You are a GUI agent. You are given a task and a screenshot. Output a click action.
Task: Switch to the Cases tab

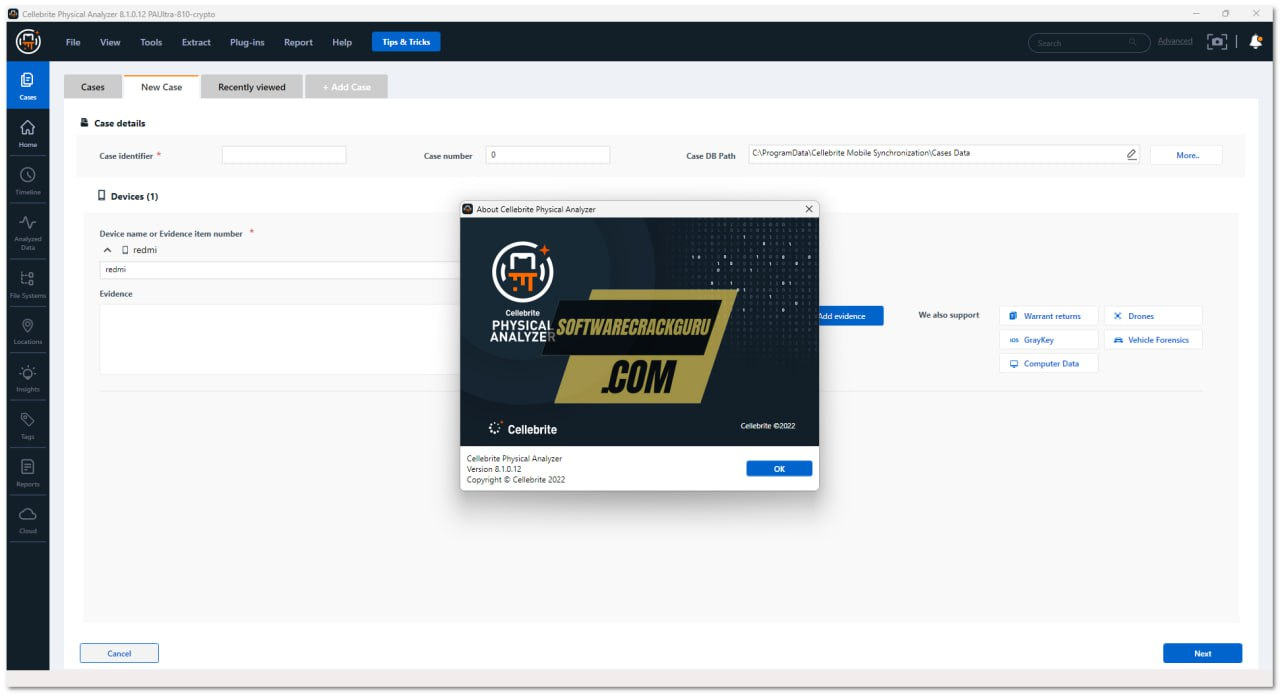pos(93,87)
